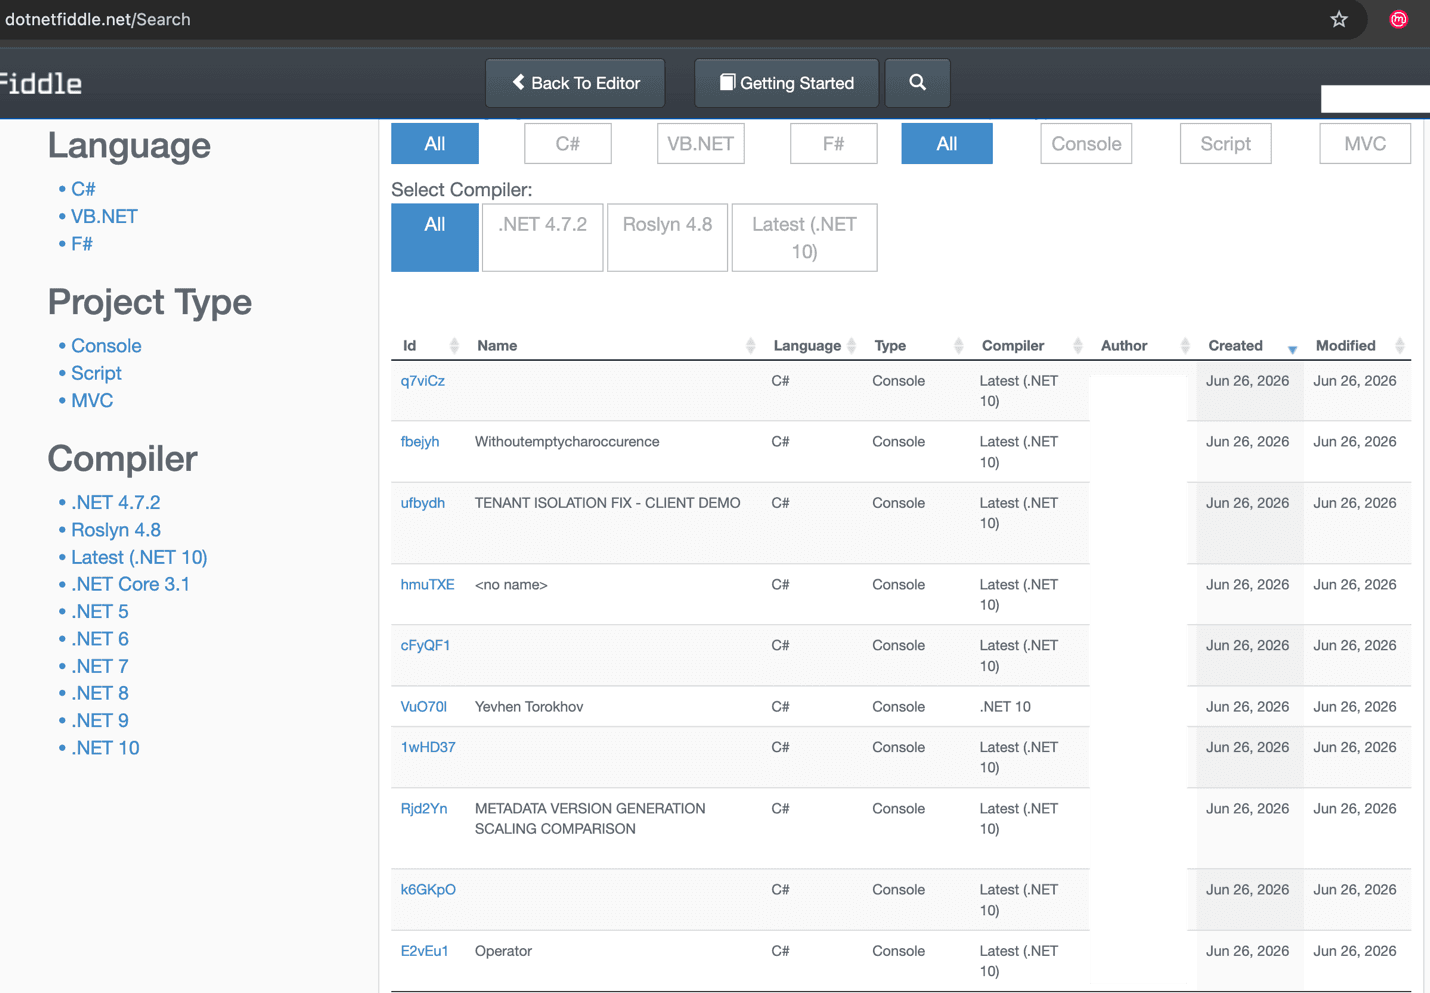Sort table by Compiler column arrows
1430x993 pixels.
click(1077, 346)
